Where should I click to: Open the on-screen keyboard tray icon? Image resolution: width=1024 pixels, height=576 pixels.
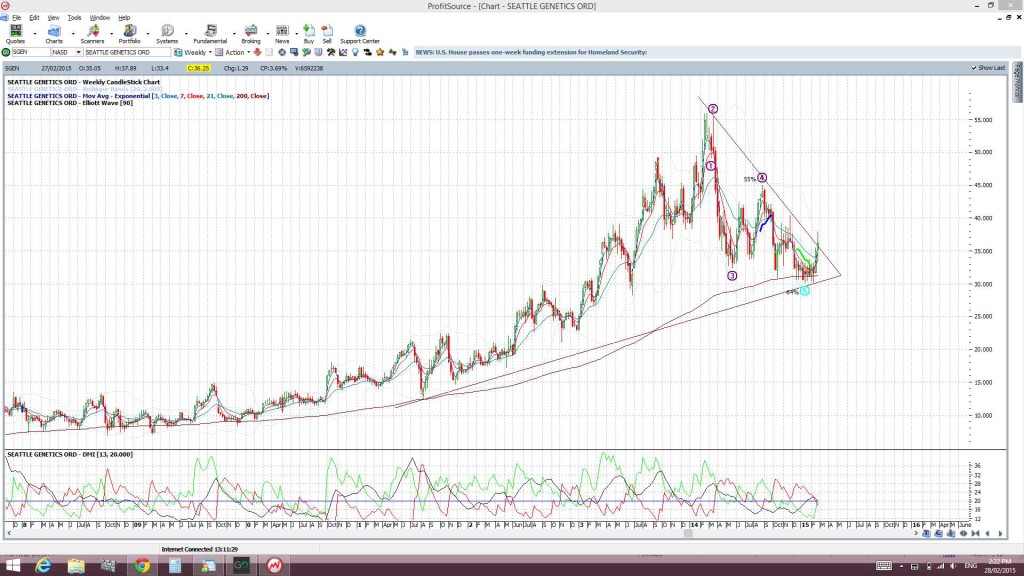(884, 566)
